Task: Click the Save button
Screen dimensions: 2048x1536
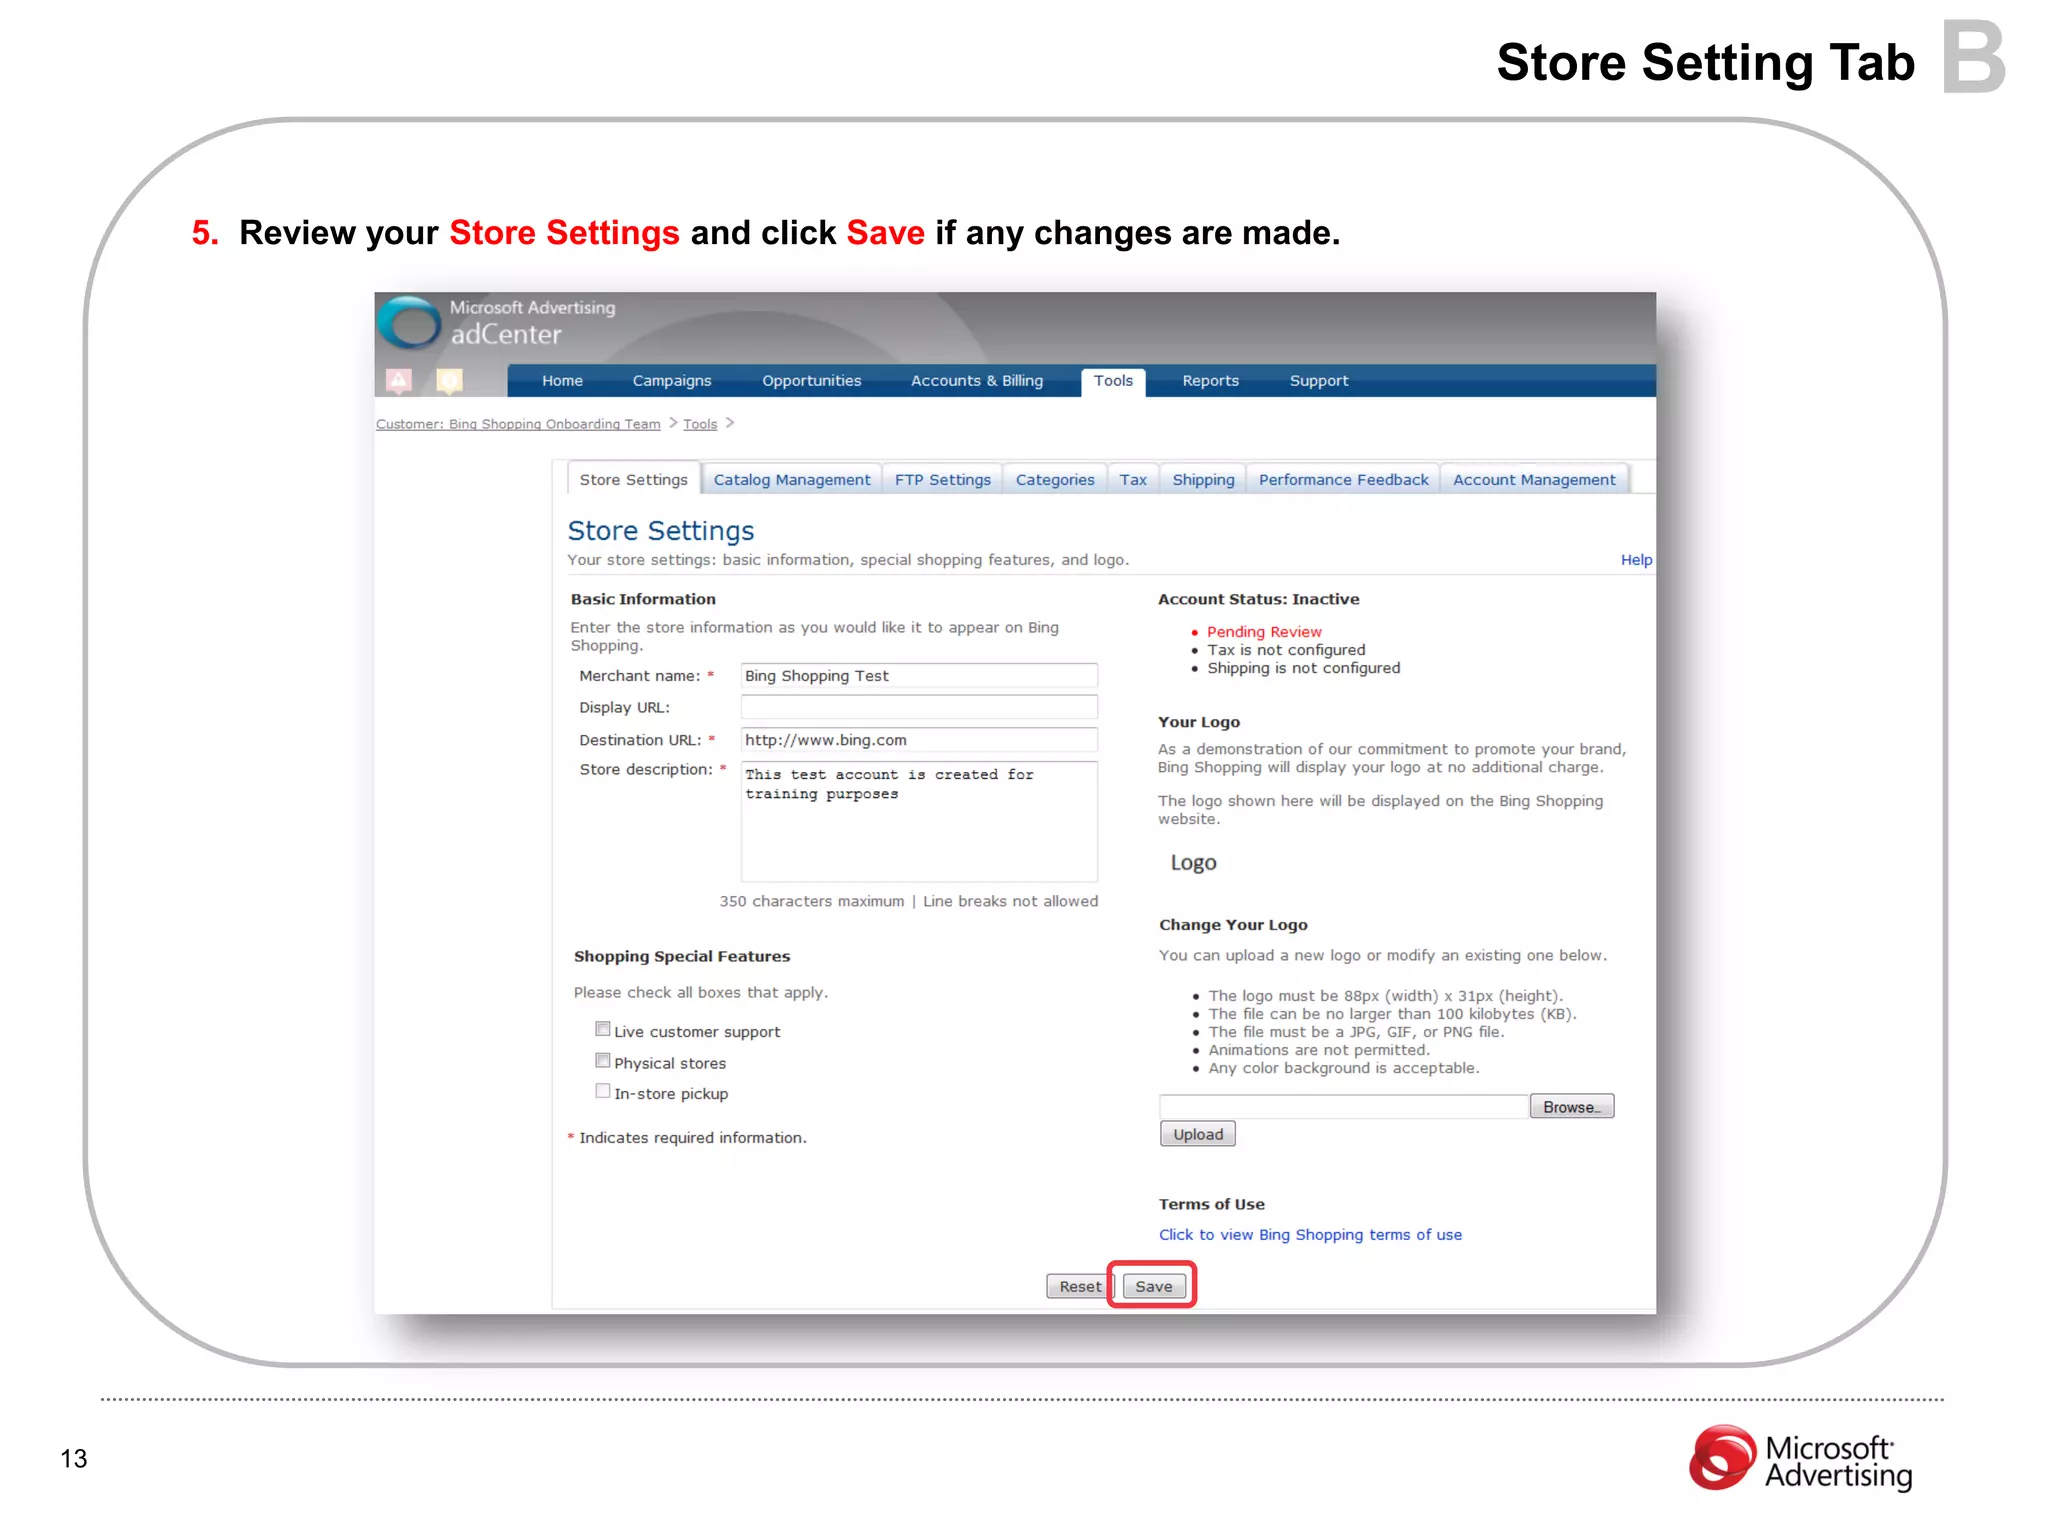Action: (x=1154, y=1286)
